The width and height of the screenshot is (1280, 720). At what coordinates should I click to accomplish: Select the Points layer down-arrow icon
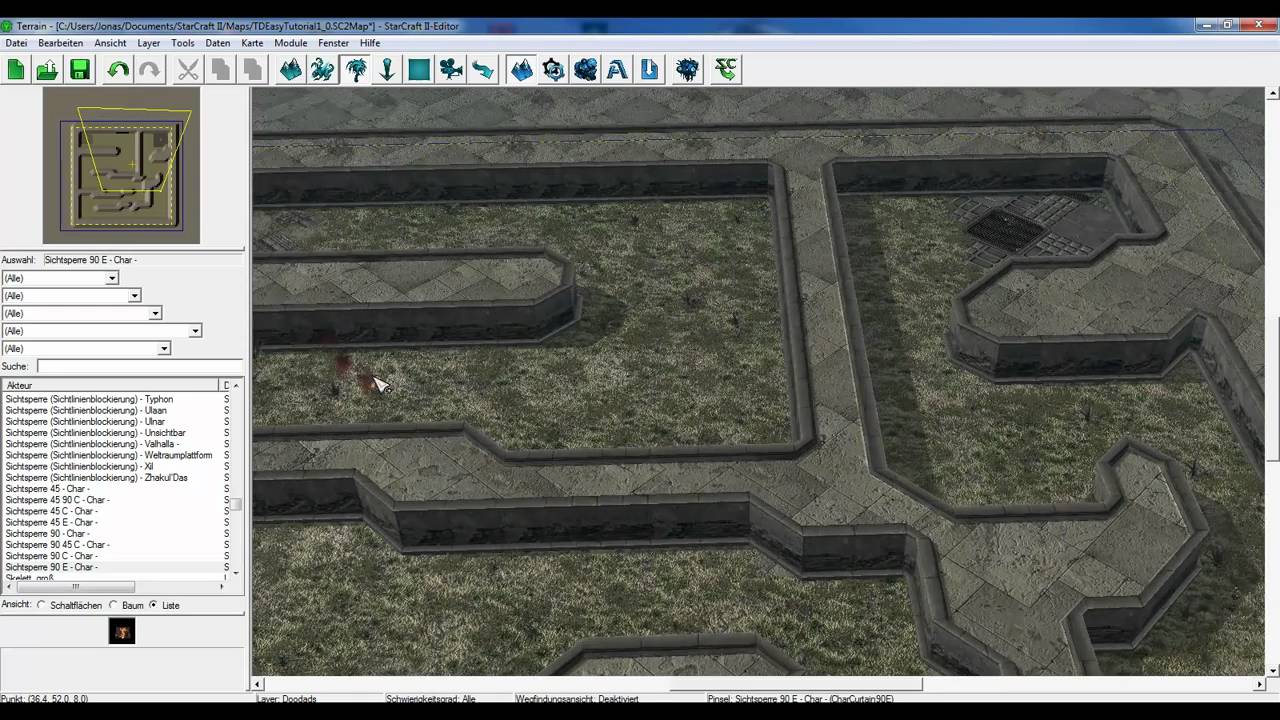[387, 69]
